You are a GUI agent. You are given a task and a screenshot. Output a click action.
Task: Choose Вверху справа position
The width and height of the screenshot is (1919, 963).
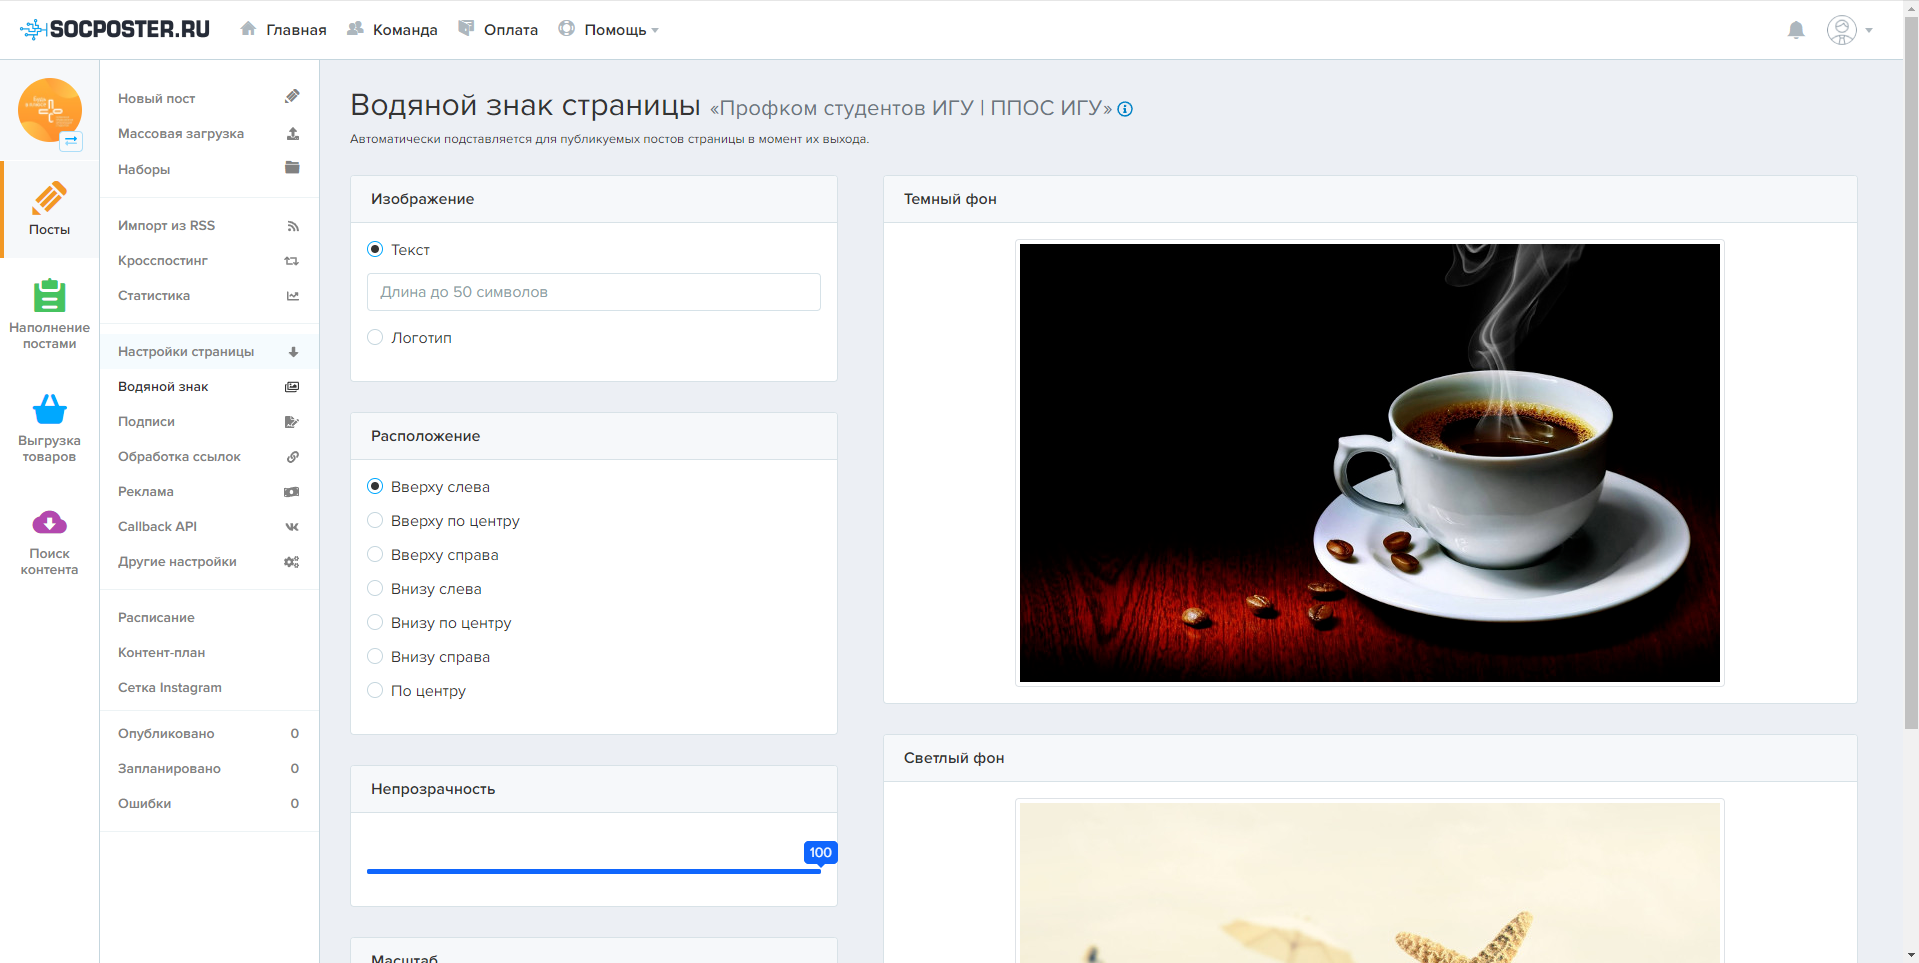coord(375,554)
